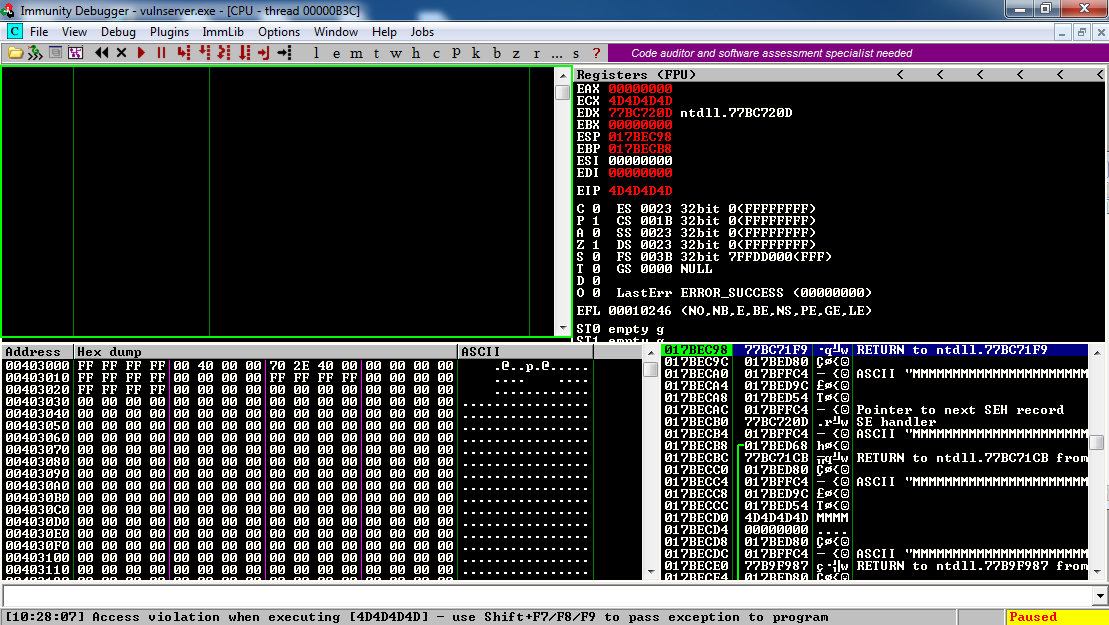Click the Open file folder icon

point(16,53)
